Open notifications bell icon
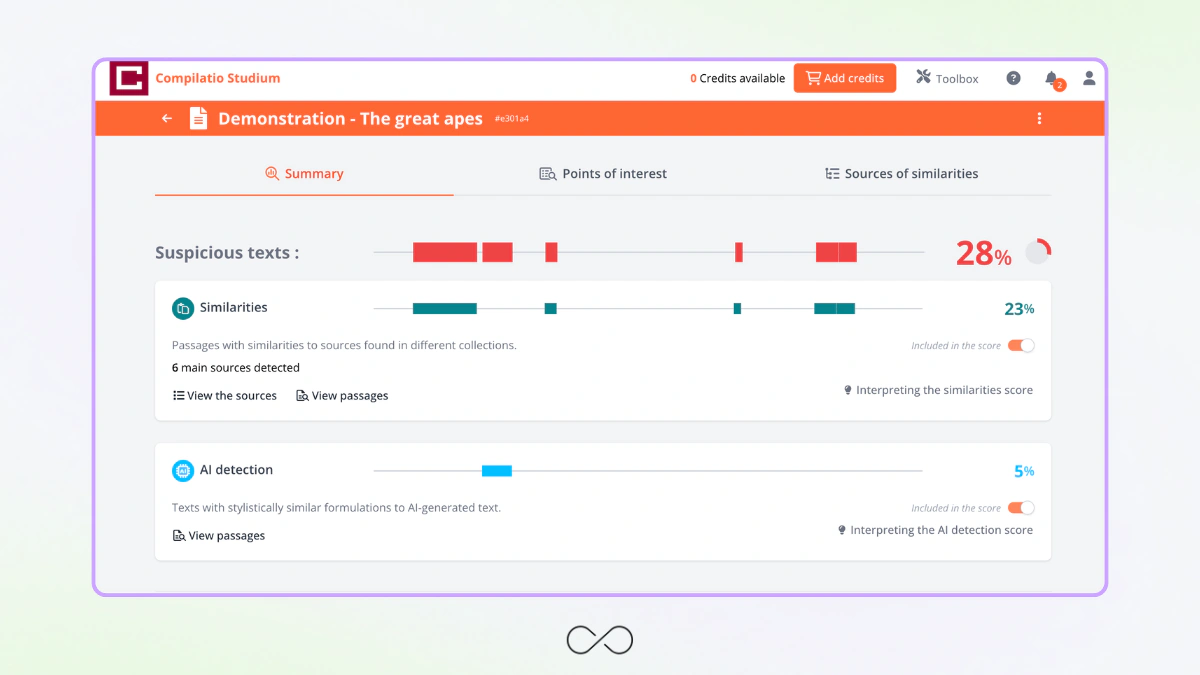Image resolution: width=1200 pixels, height=675 pixels. click(x=1052, y=79)
